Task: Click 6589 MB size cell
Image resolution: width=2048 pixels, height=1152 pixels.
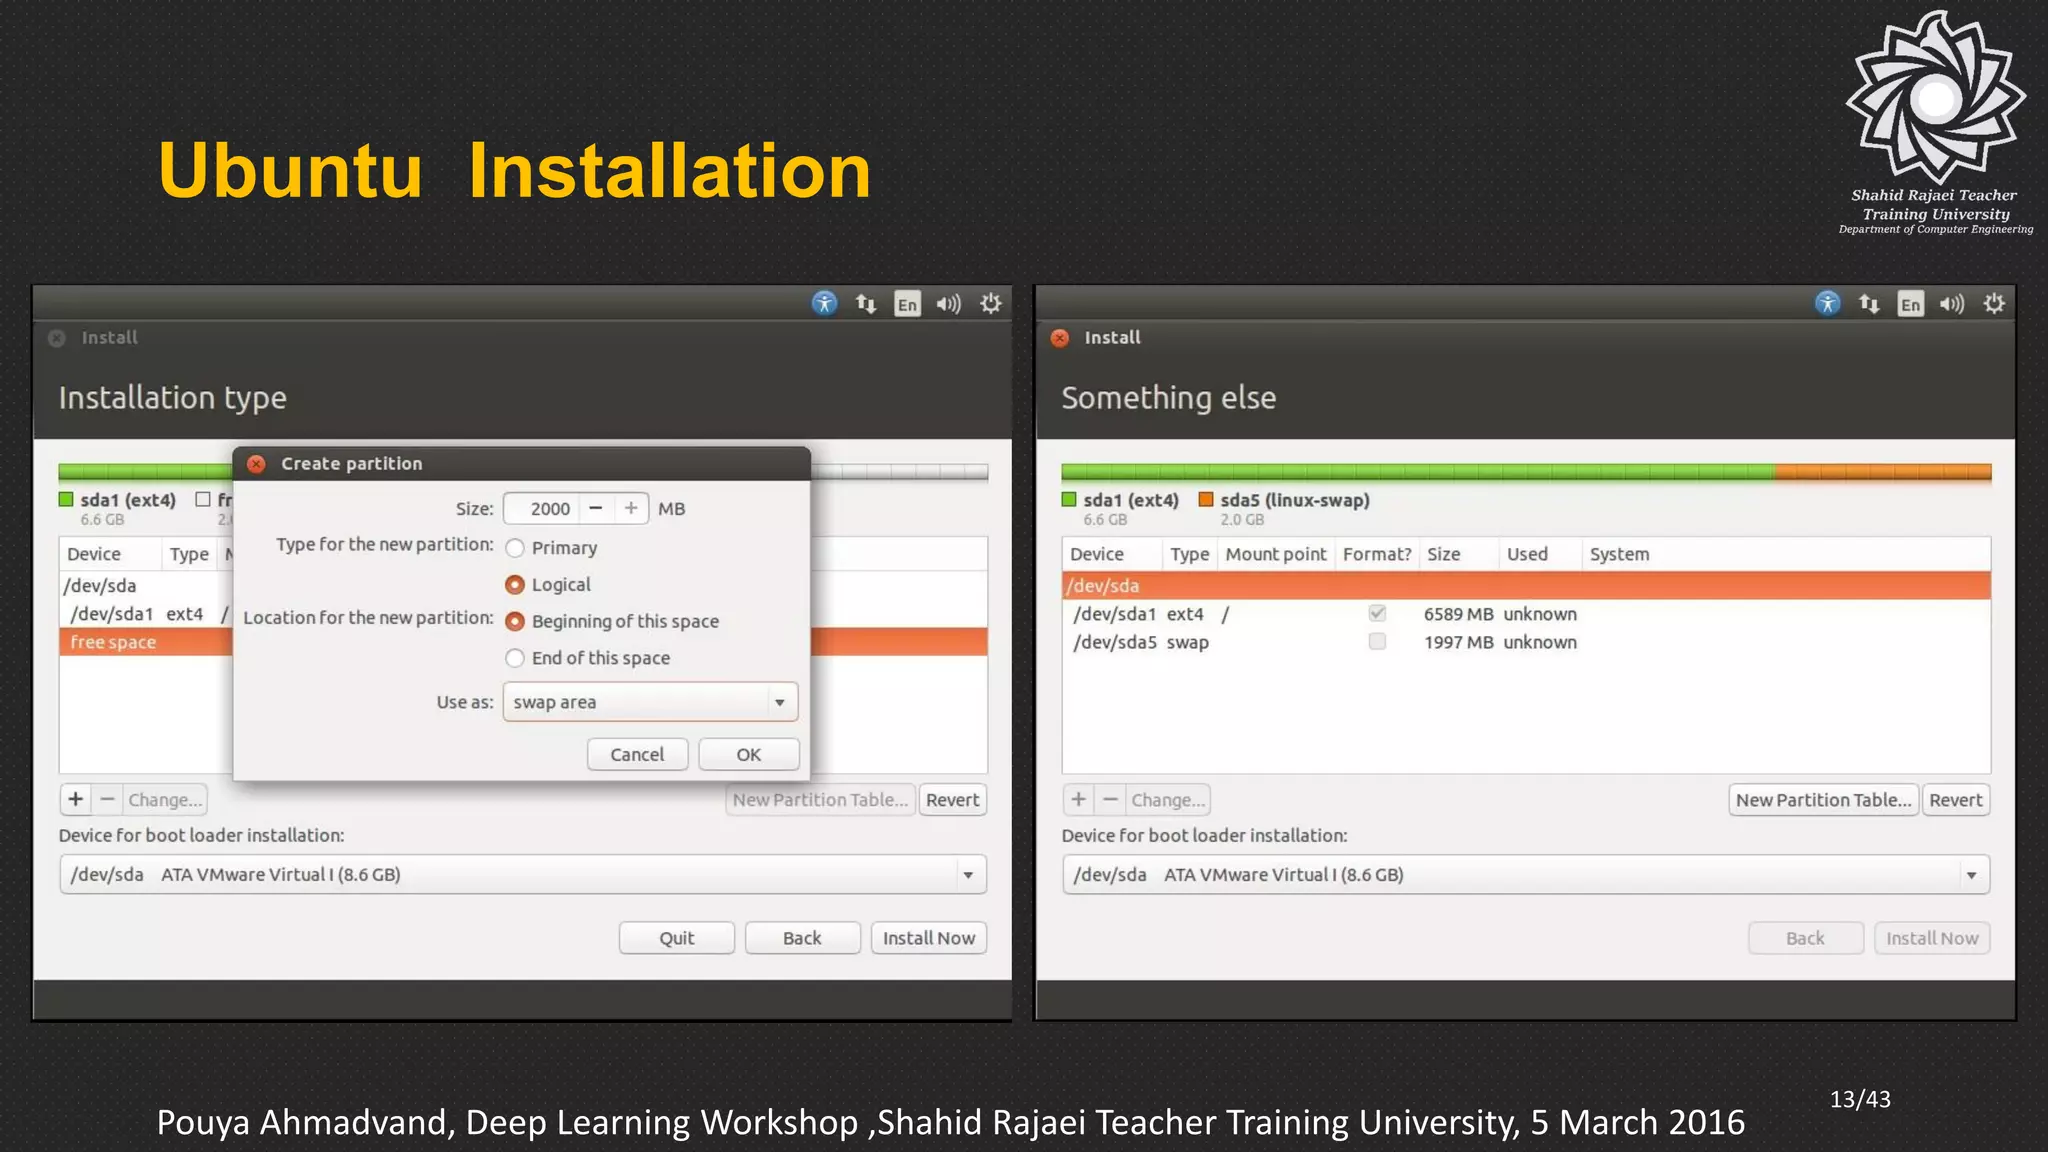Action: 1458,614
